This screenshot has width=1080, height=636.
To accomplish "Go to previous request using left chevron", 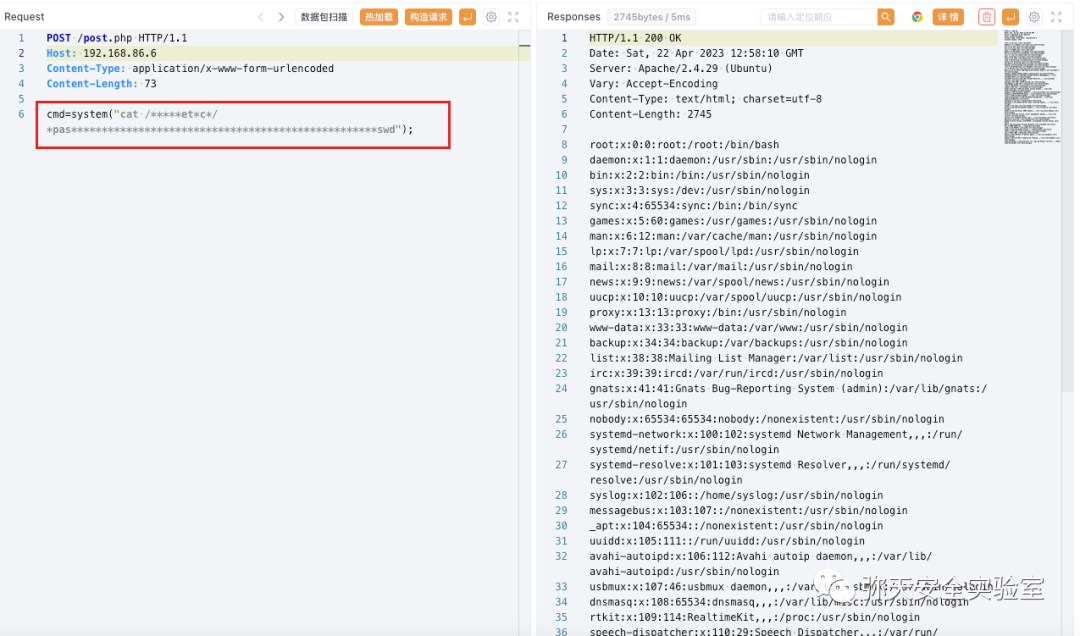I will tap(260, 17).
